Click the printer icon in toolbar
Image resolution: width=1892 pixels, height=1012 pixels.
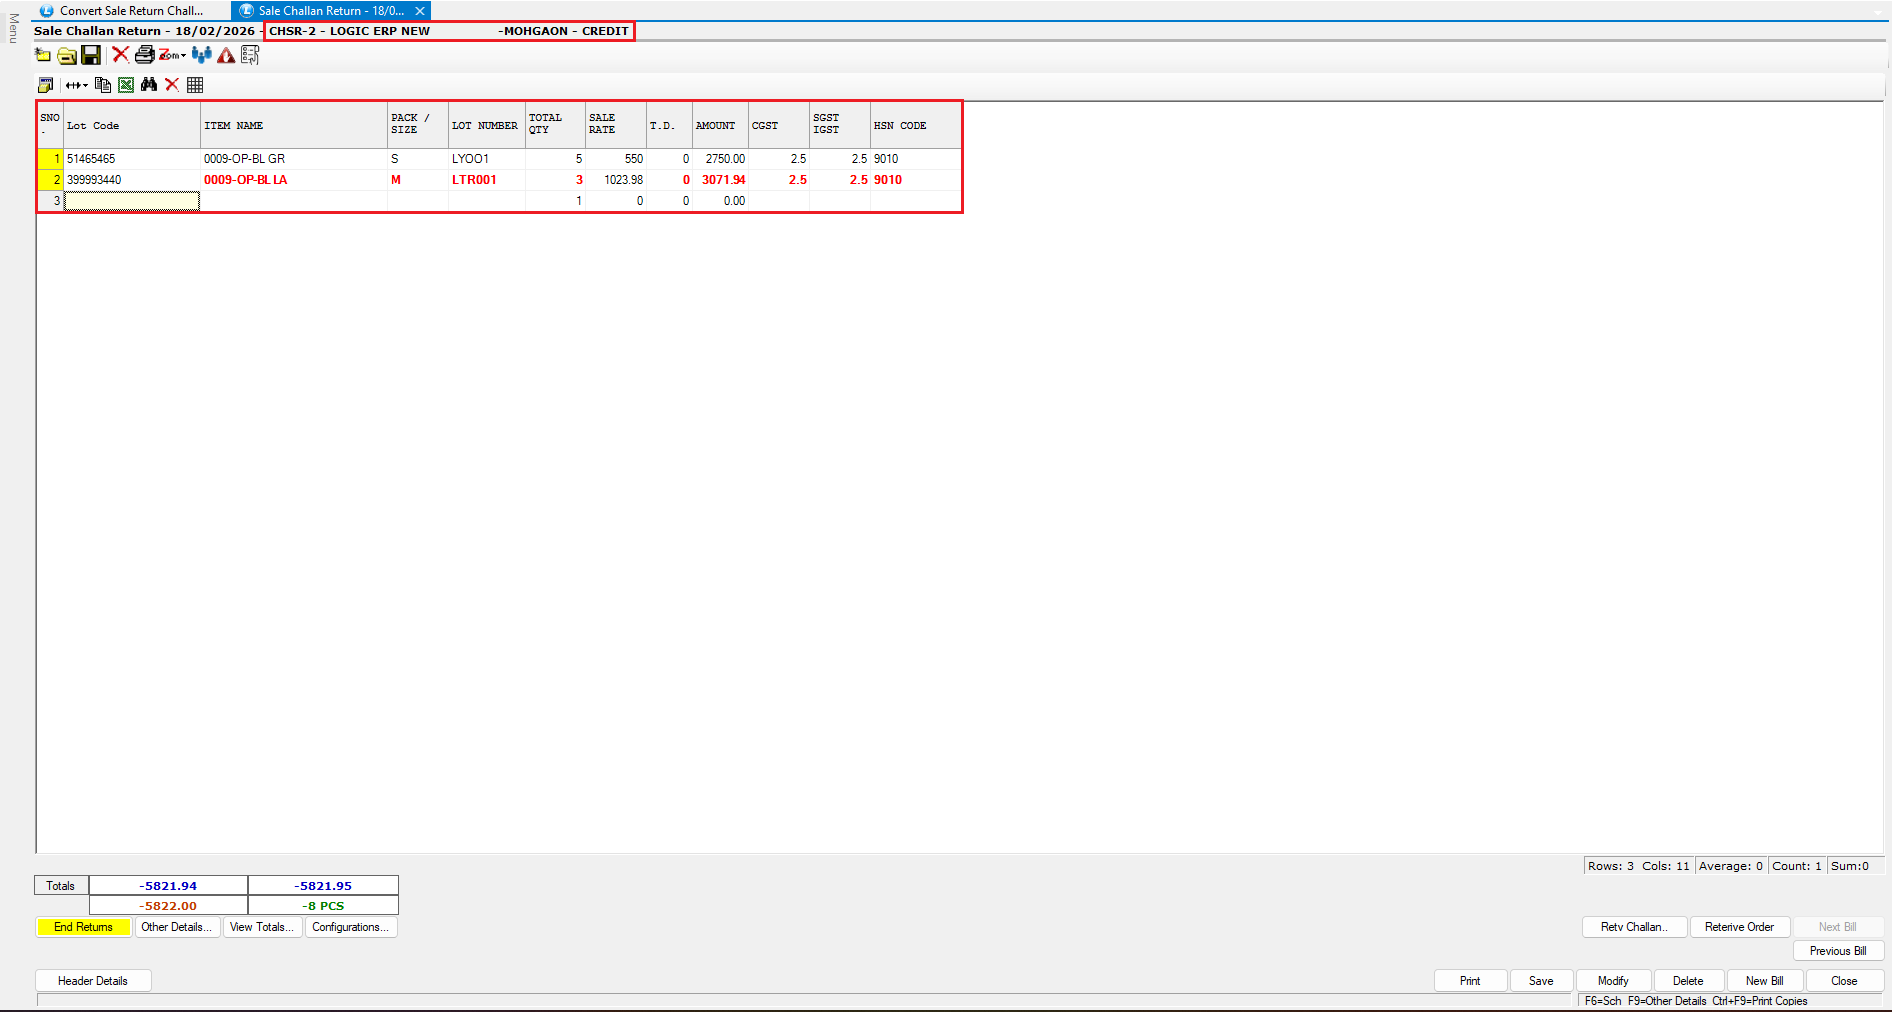click(144, 55)
